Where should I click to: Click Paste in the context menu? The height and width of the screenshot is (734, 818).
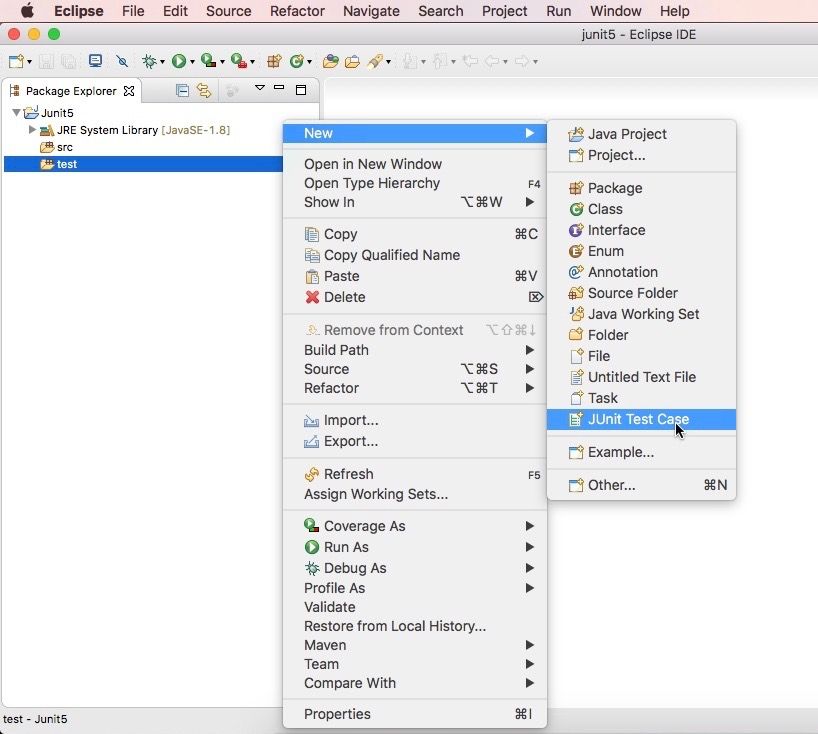point(415,276)
